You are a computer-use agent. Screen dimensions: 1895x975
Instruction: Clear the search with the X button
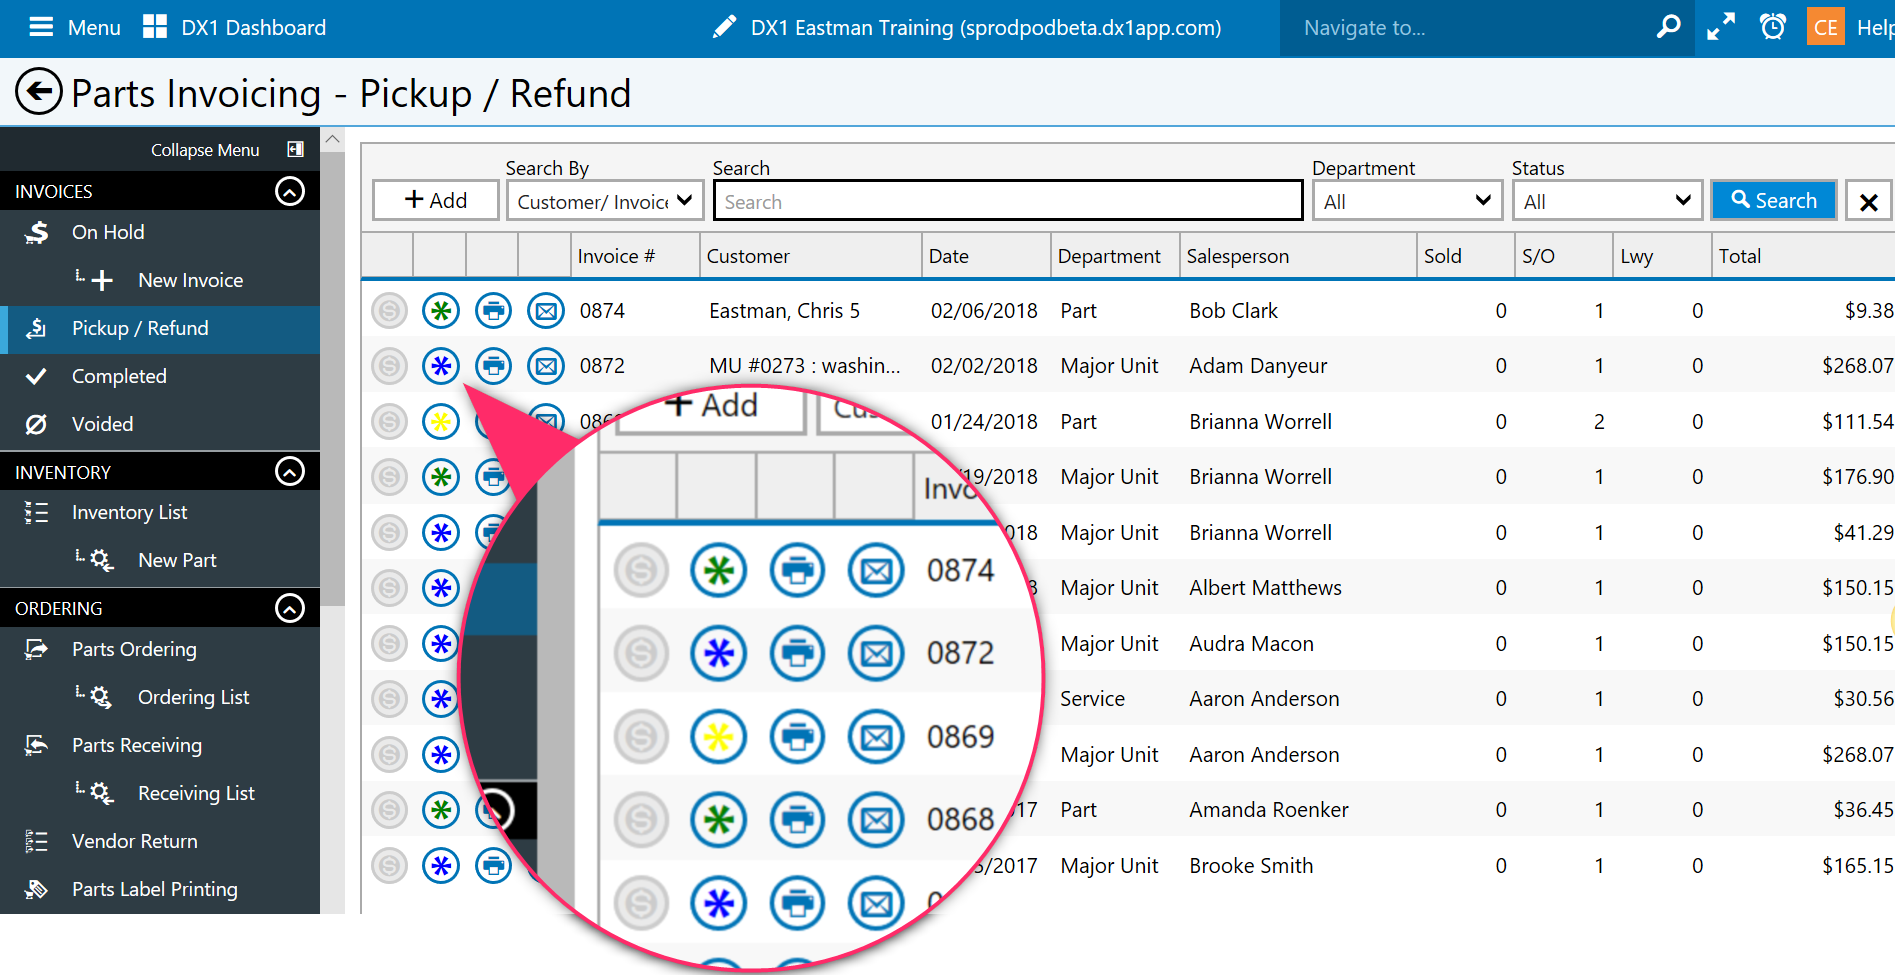point(1868,202)
